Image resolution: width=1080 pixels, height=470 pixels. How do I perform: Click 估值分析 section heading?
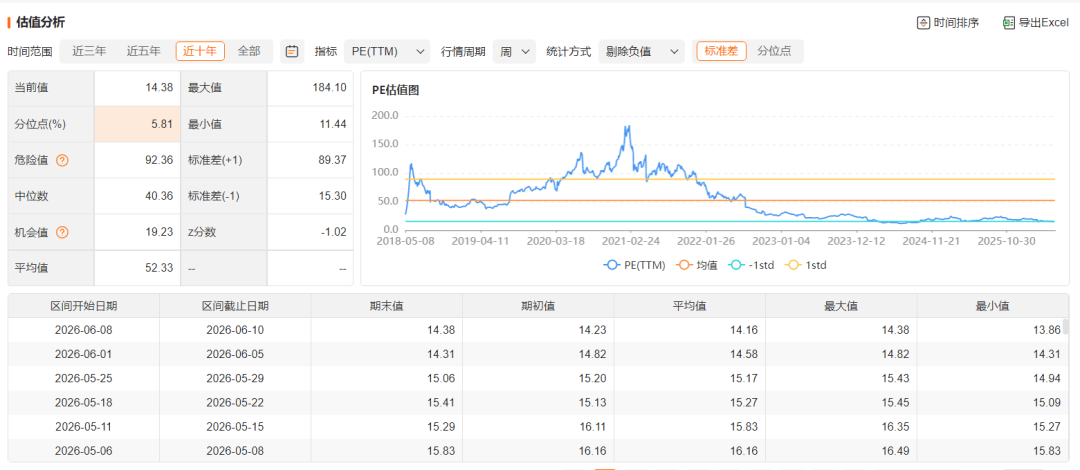pos(40,23)
